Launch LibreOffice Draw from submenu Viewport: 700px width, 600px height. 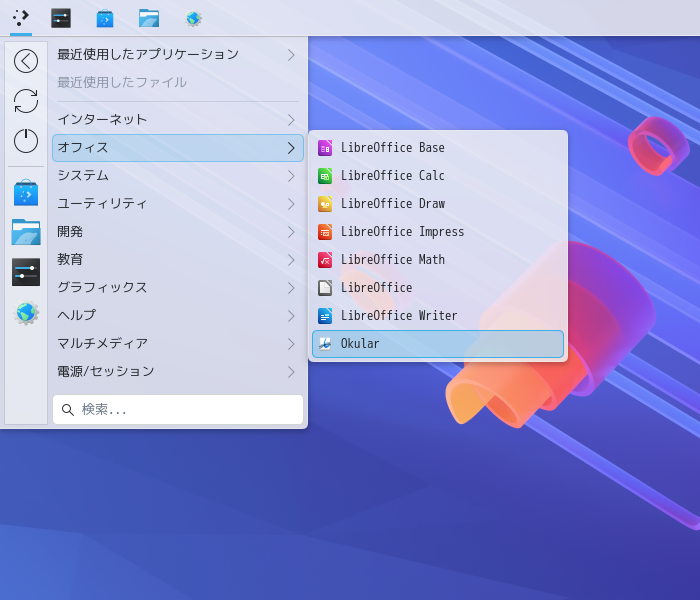click(x=438, y=204)
